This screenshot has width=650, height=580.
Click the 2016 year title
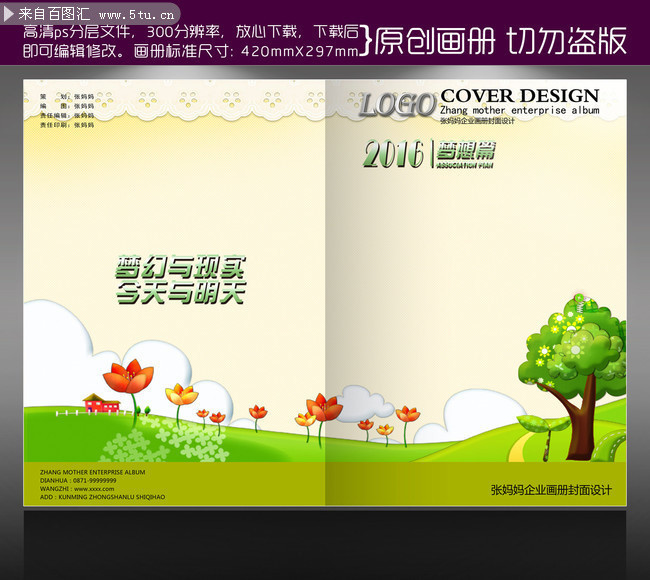[393, 154]
